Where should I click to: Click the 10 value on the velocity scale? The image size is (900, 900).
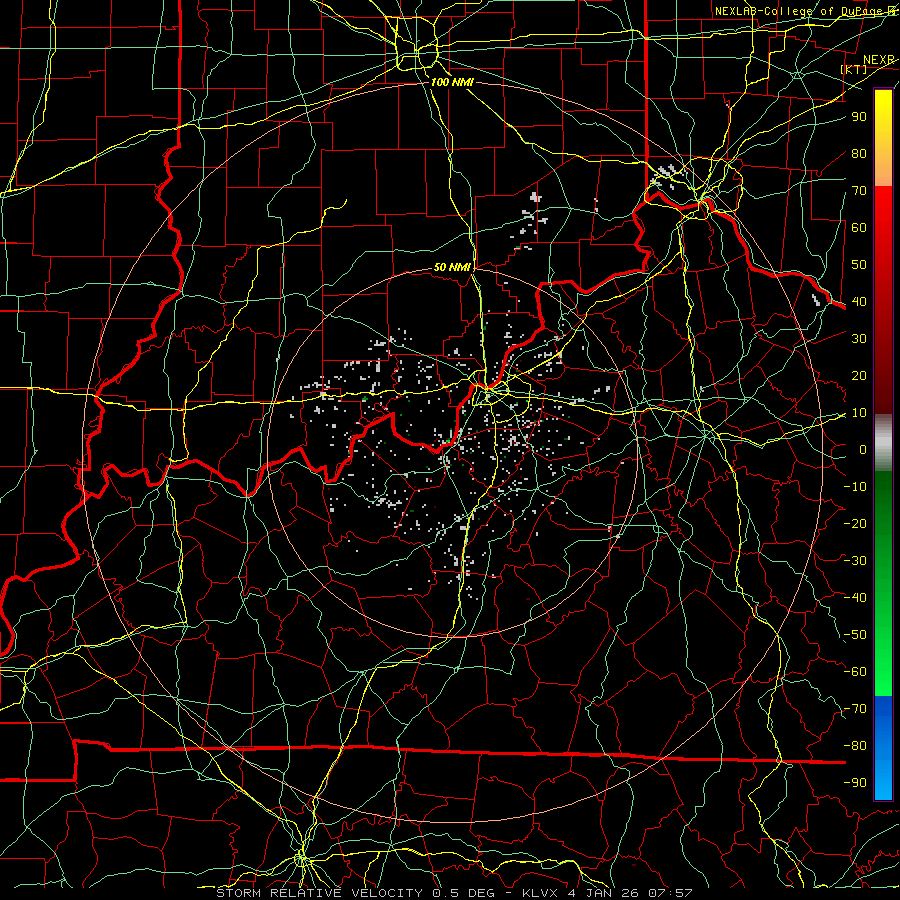tap(859, 413)
